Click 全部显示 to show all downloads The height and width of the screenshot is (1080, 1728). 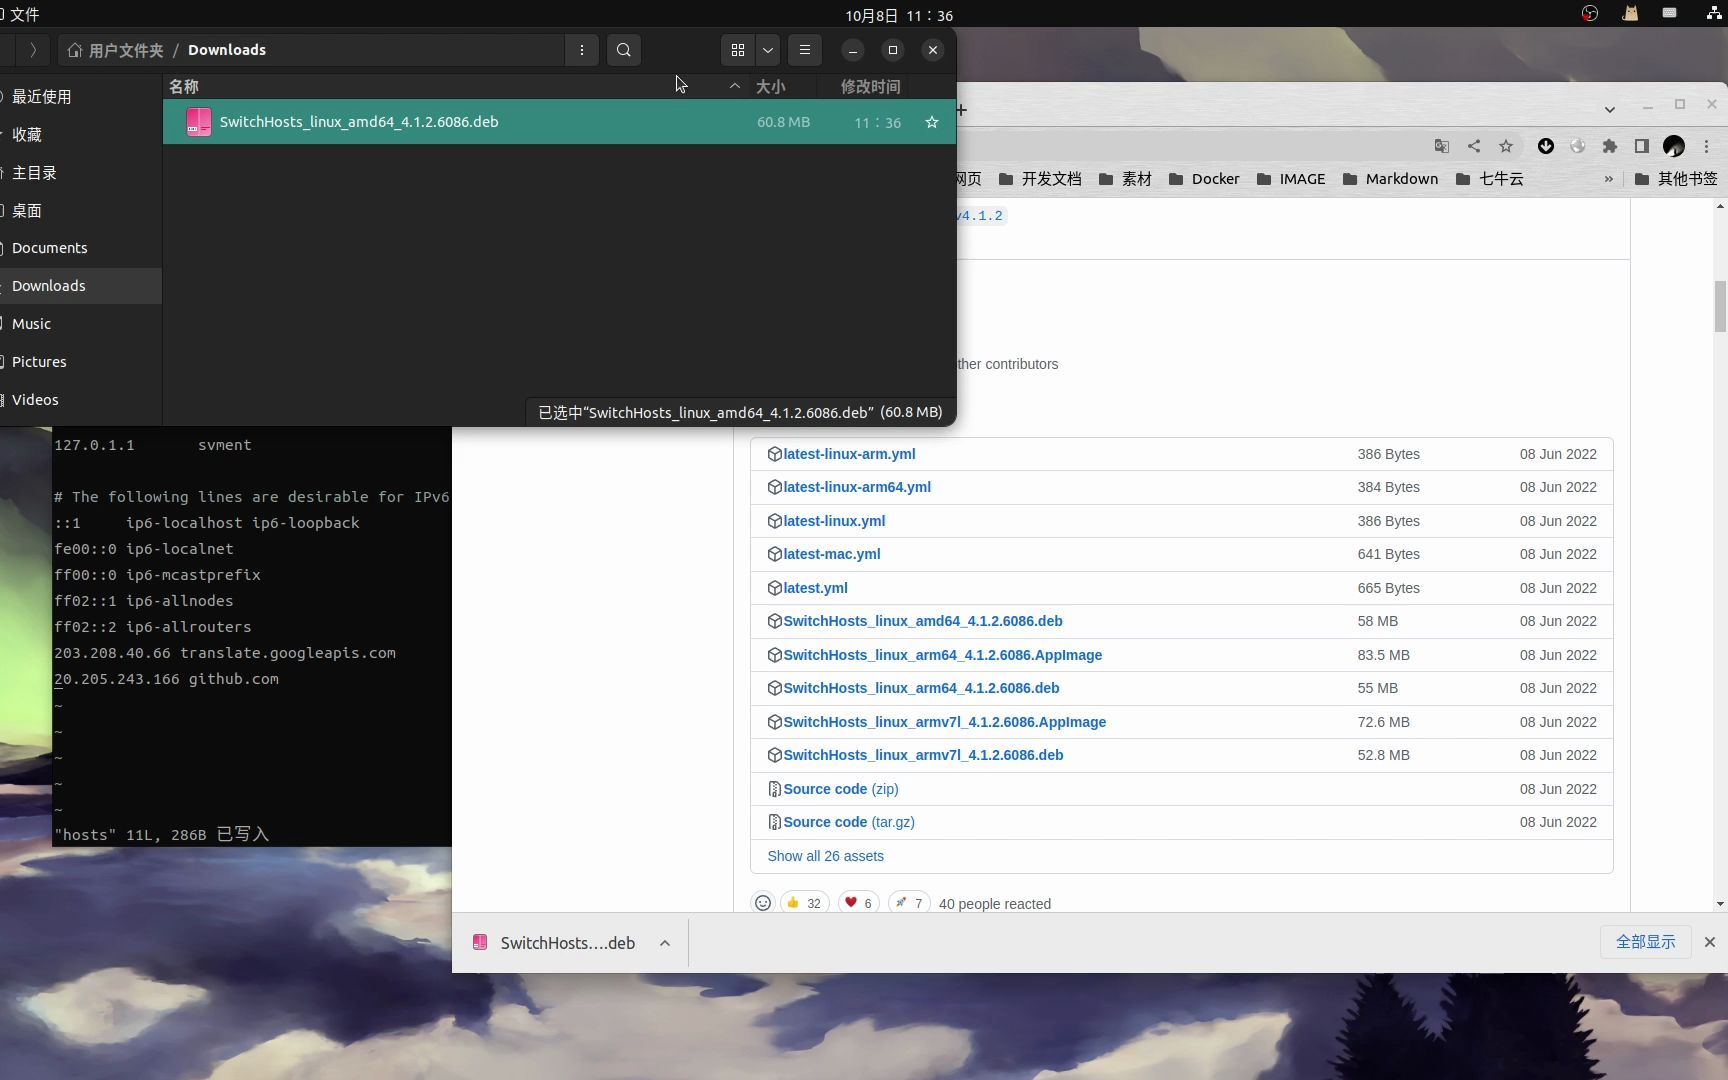[x=1646, y=942]
